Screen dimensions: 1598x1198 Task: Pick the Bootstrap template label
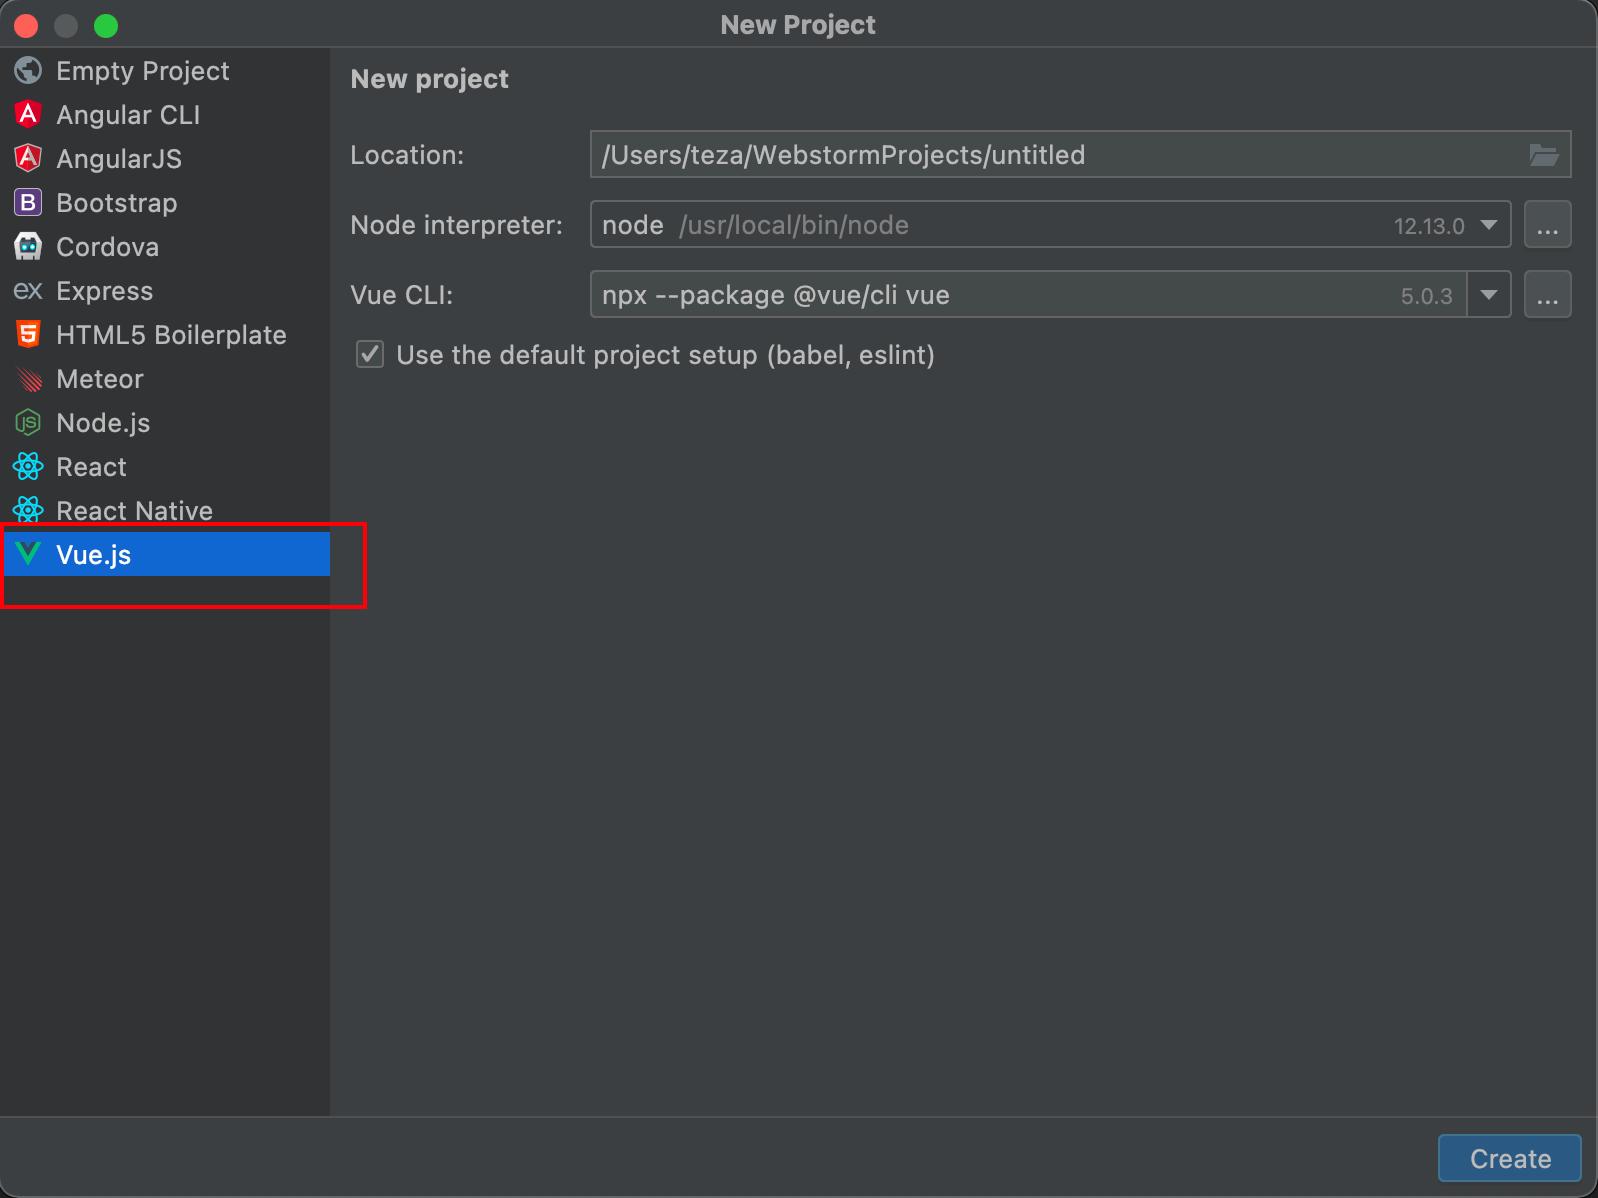pyautogui.click(x=117, y=203)
